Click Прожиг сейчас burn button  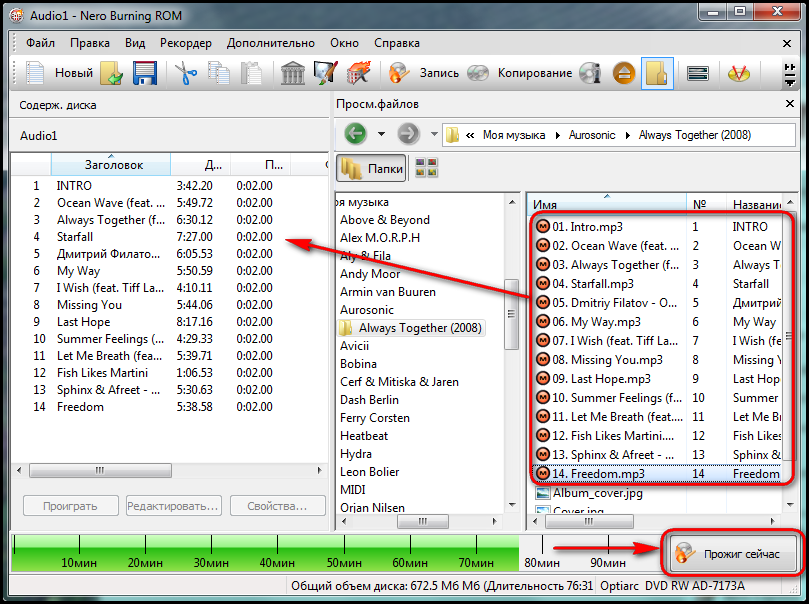coord(733,553)
